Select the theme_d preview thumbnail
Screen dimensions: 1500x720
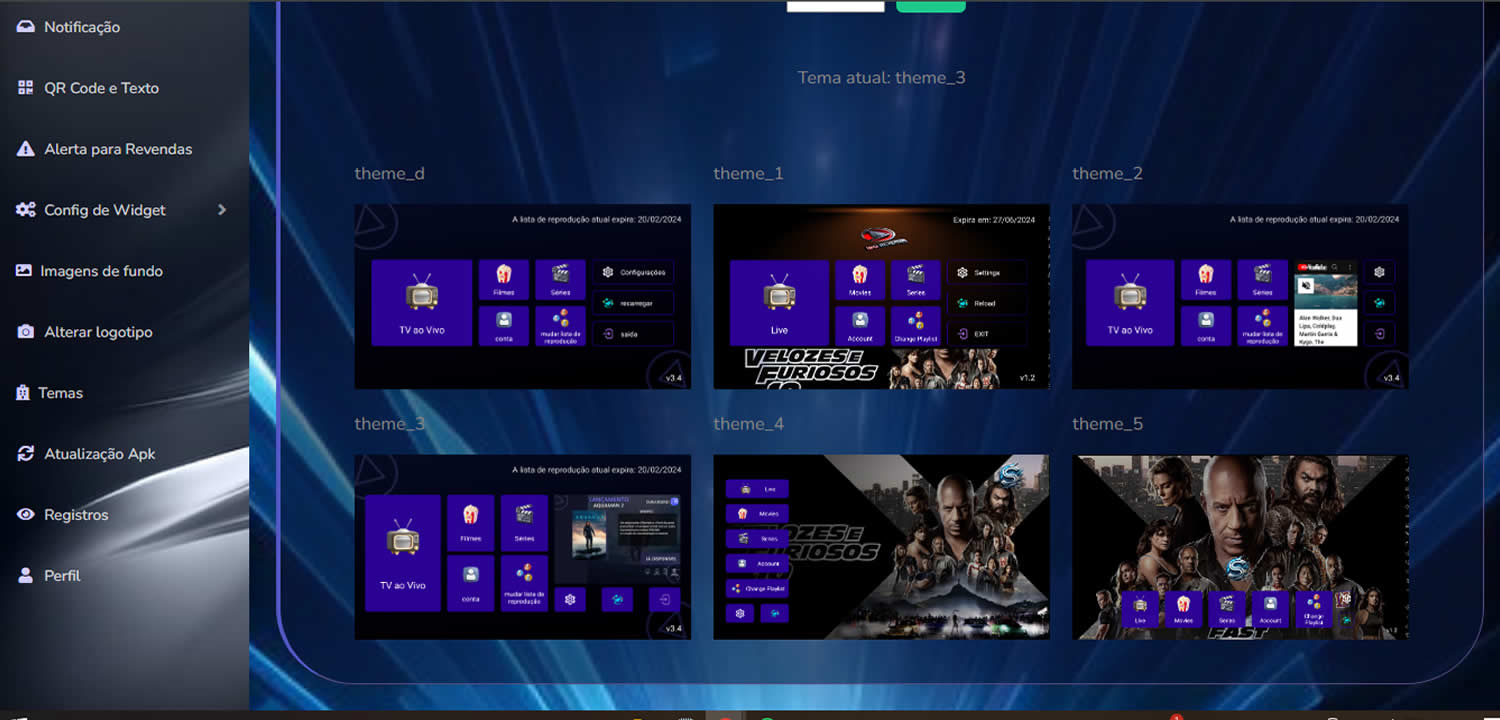coord(522,297)
